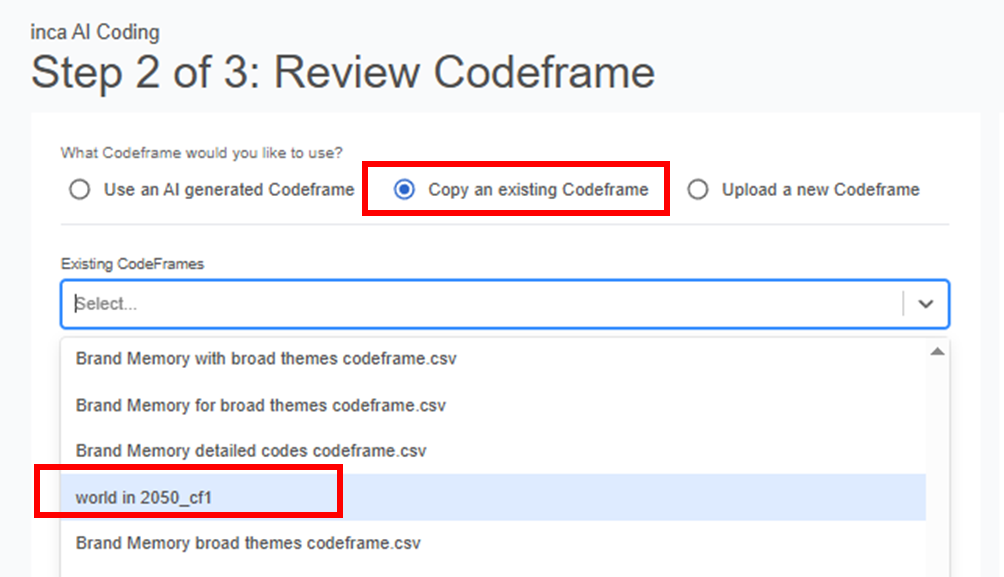This screenshot has width=1004, height=577.
Task: Select the 'Use an AI generated Codeframe' radio button
Action: (79, 190)
